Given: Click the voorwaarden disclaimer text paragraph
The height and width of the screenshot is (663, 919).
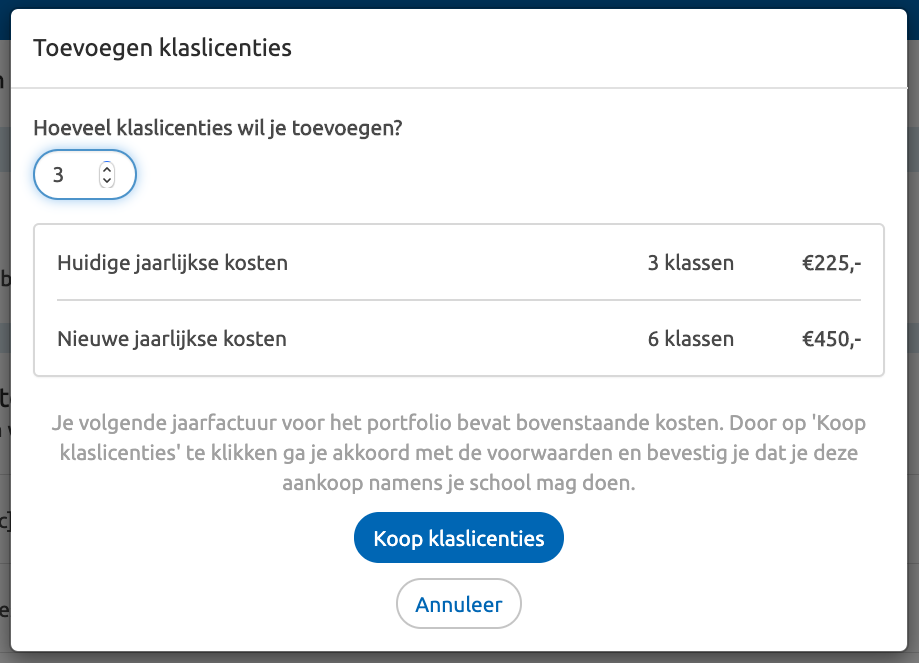Looking at the screenshot, I should 458,450.
